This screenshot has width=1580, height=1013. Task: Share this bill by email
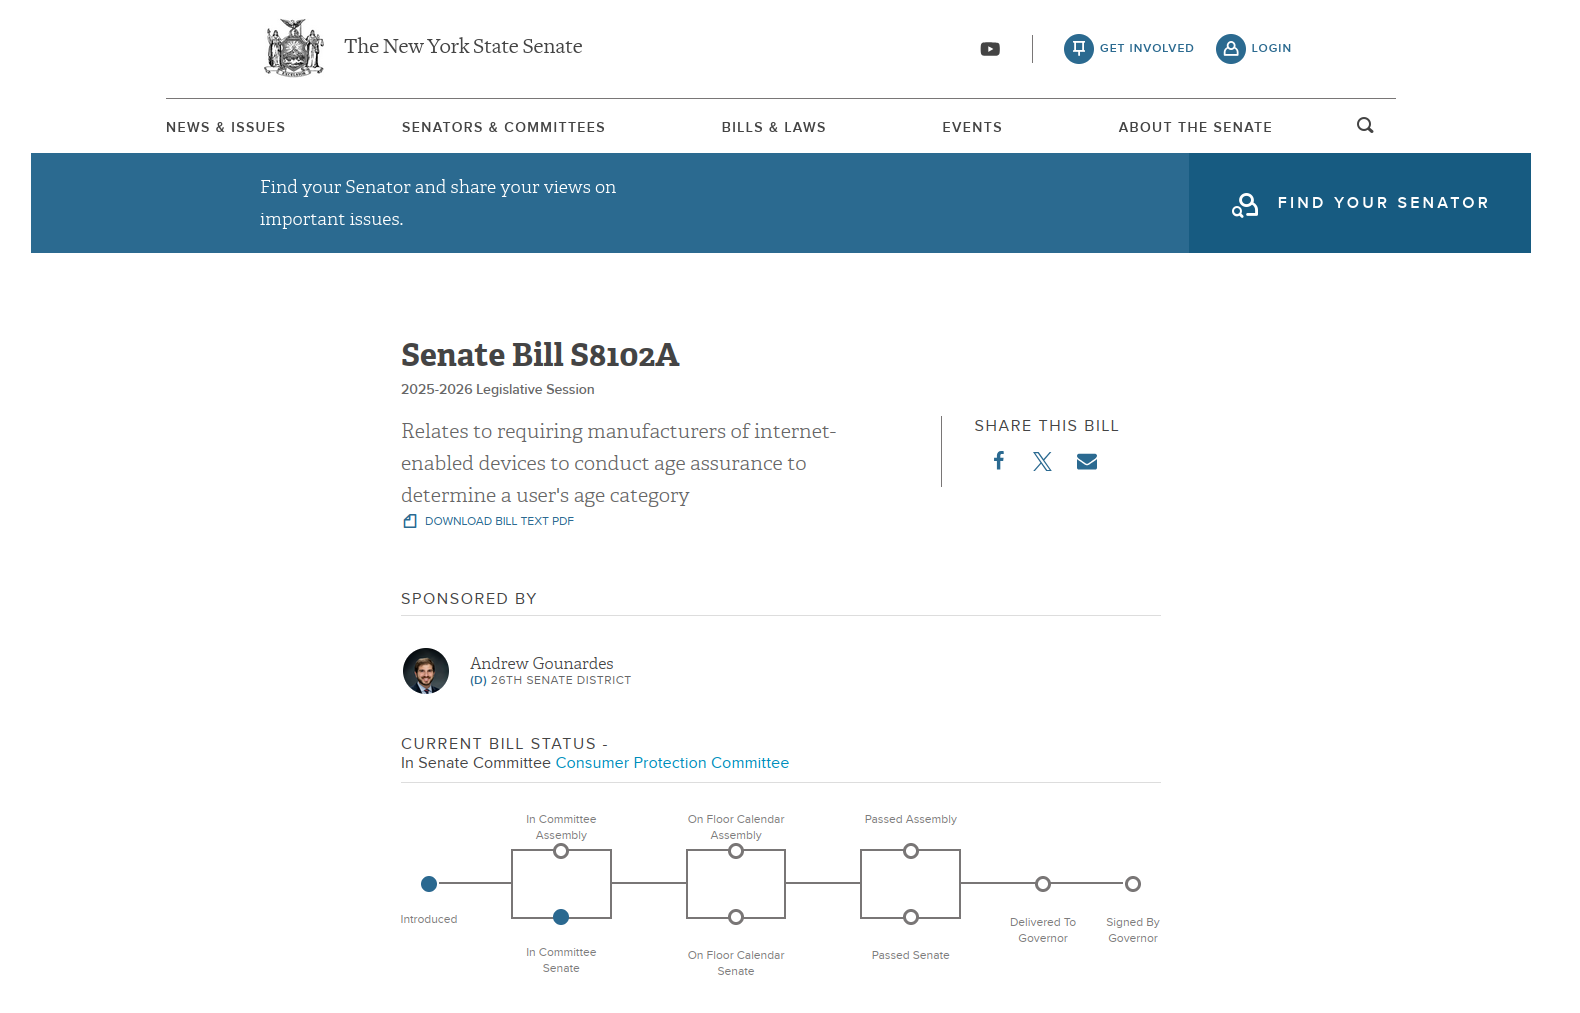(1087, 461)
